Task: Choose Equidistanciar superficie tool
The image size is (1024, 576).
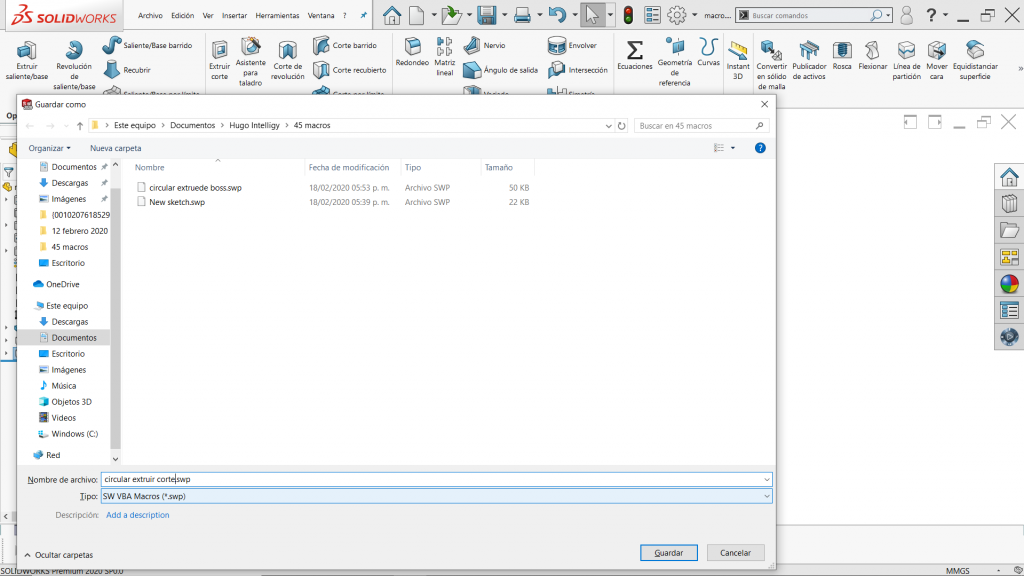Action: (975, 61)
